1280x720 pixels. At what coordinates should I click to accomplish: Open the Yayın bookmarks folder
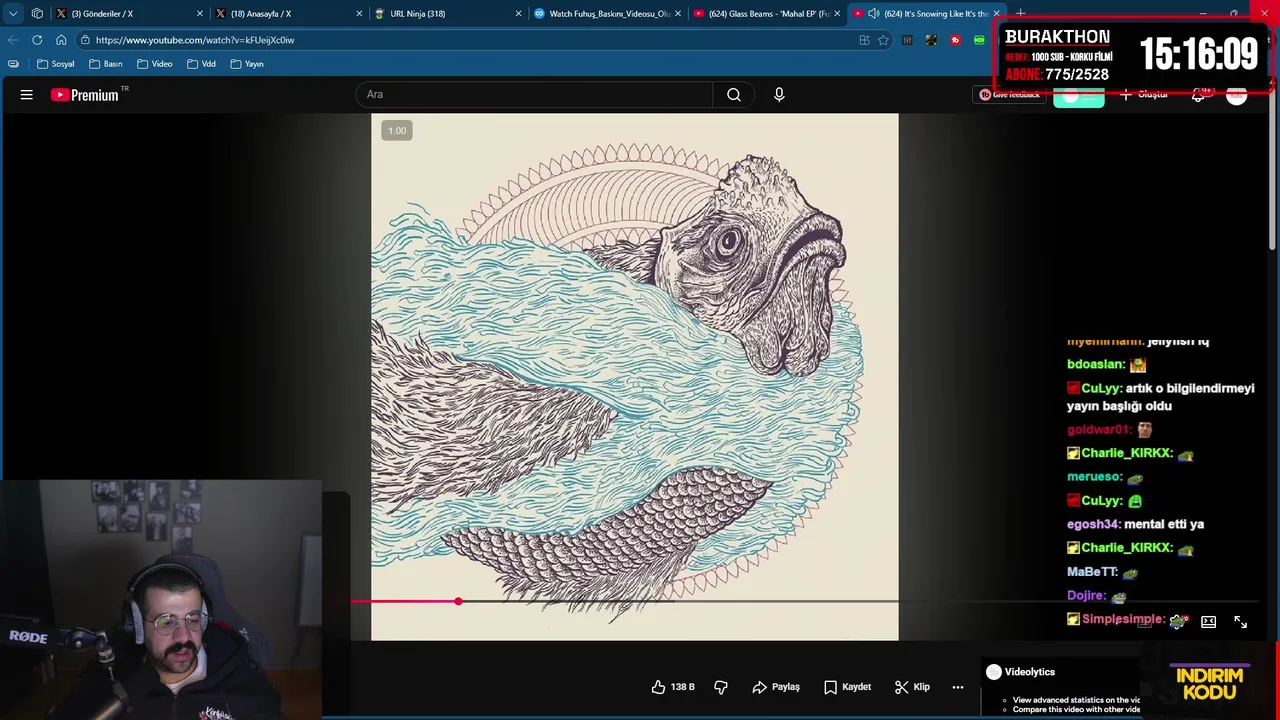[247, 64]
